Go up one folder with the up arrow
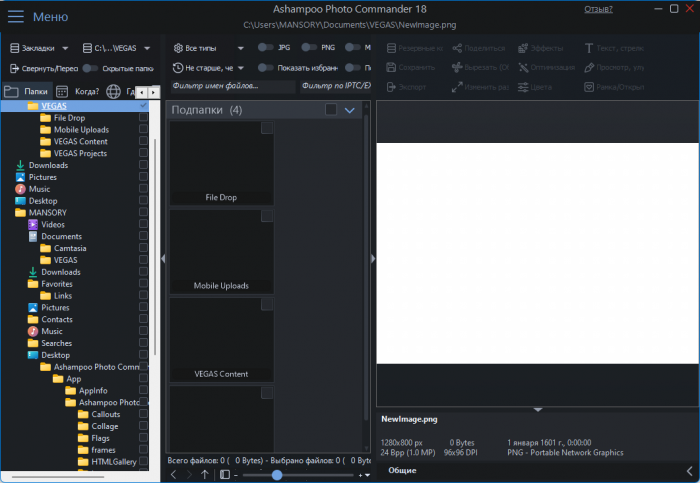 click(204, 475)
